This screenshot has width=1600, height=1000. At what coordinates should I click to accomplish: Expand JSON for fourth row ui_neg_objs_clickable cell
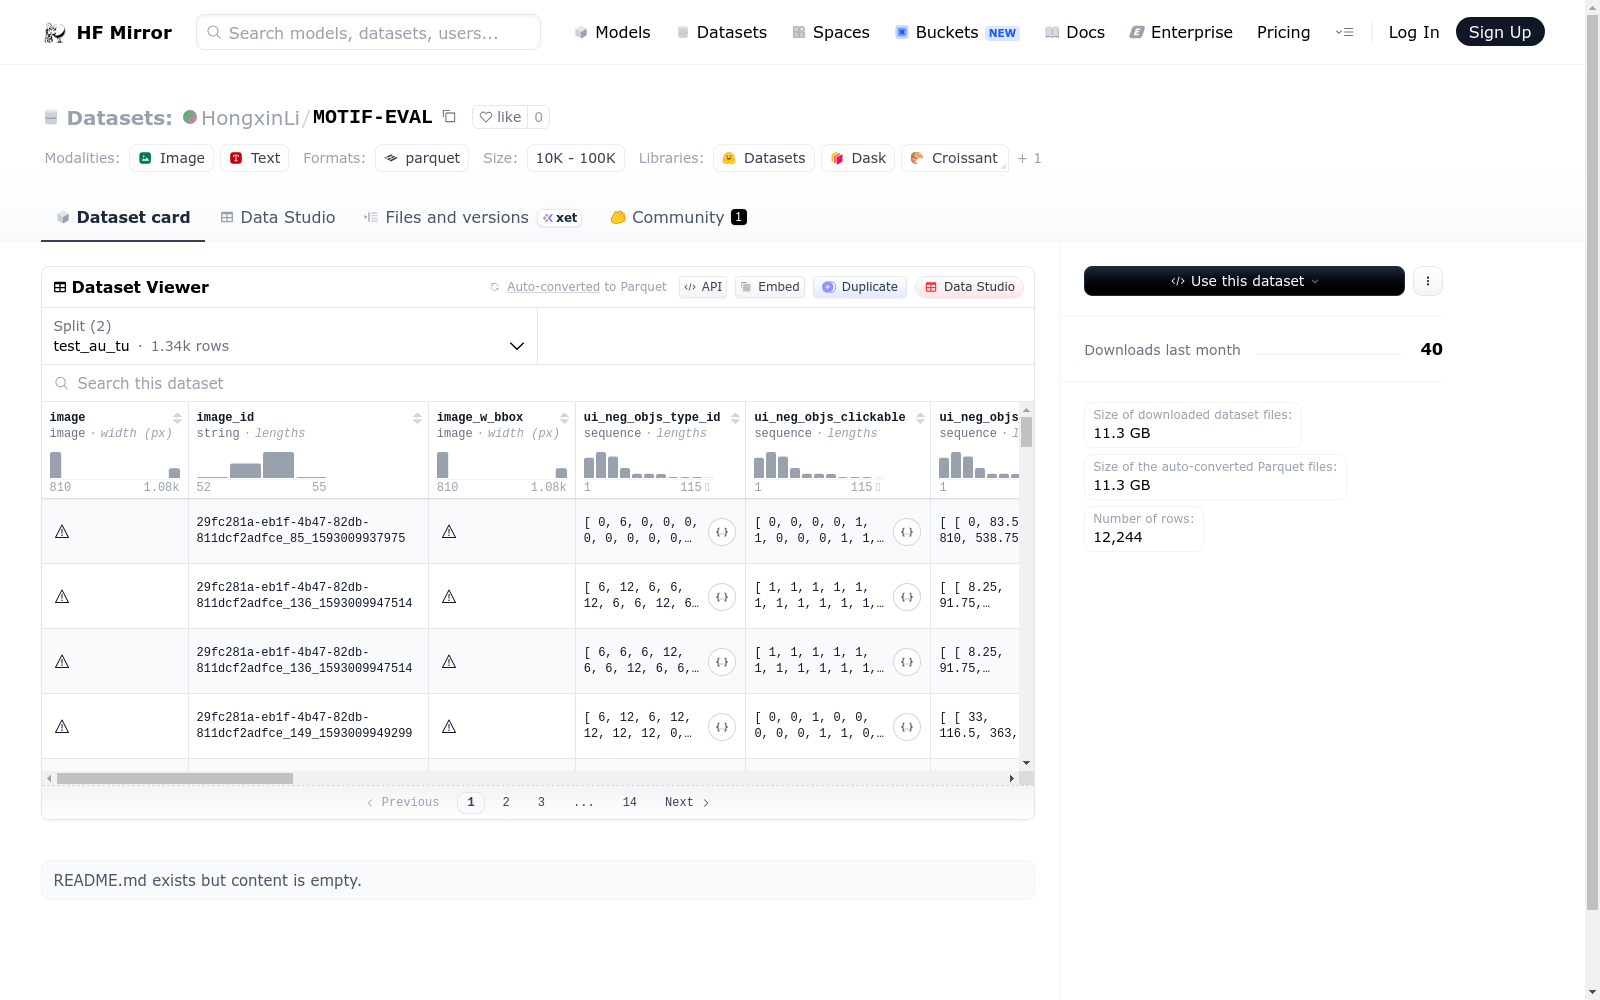point(907,727)
